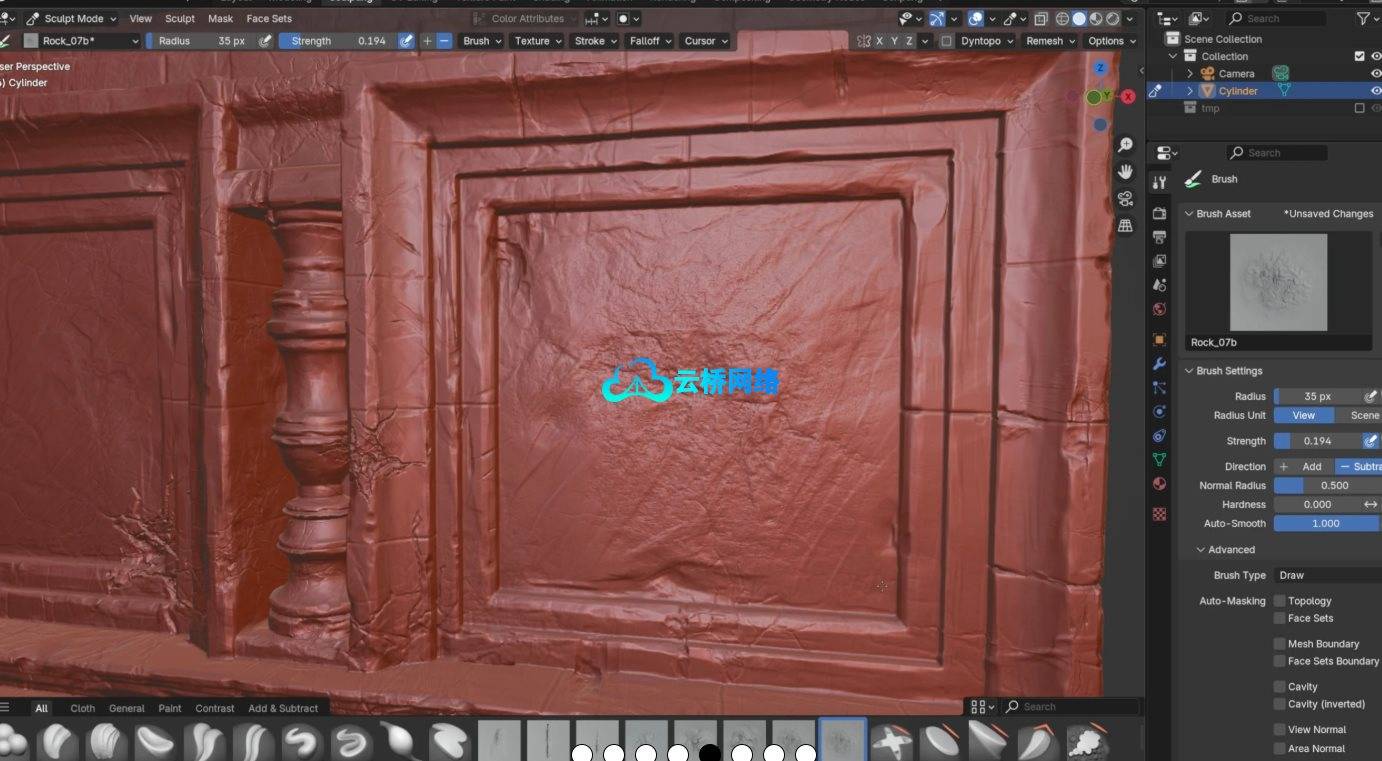Open the Object Data green triangle tab
Viewport: 1382px width, 761px height.
1159,460
